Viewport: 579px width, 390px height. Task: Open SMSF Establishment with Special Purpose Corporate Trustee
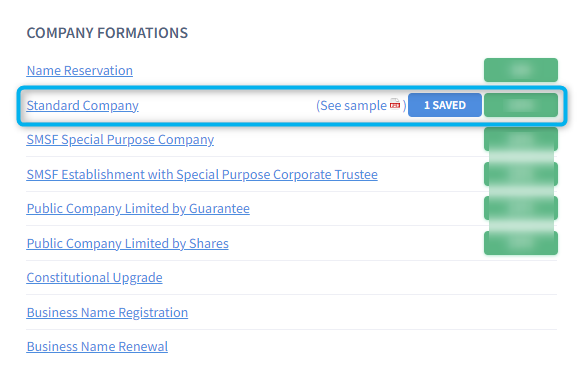tap(202, 174)
